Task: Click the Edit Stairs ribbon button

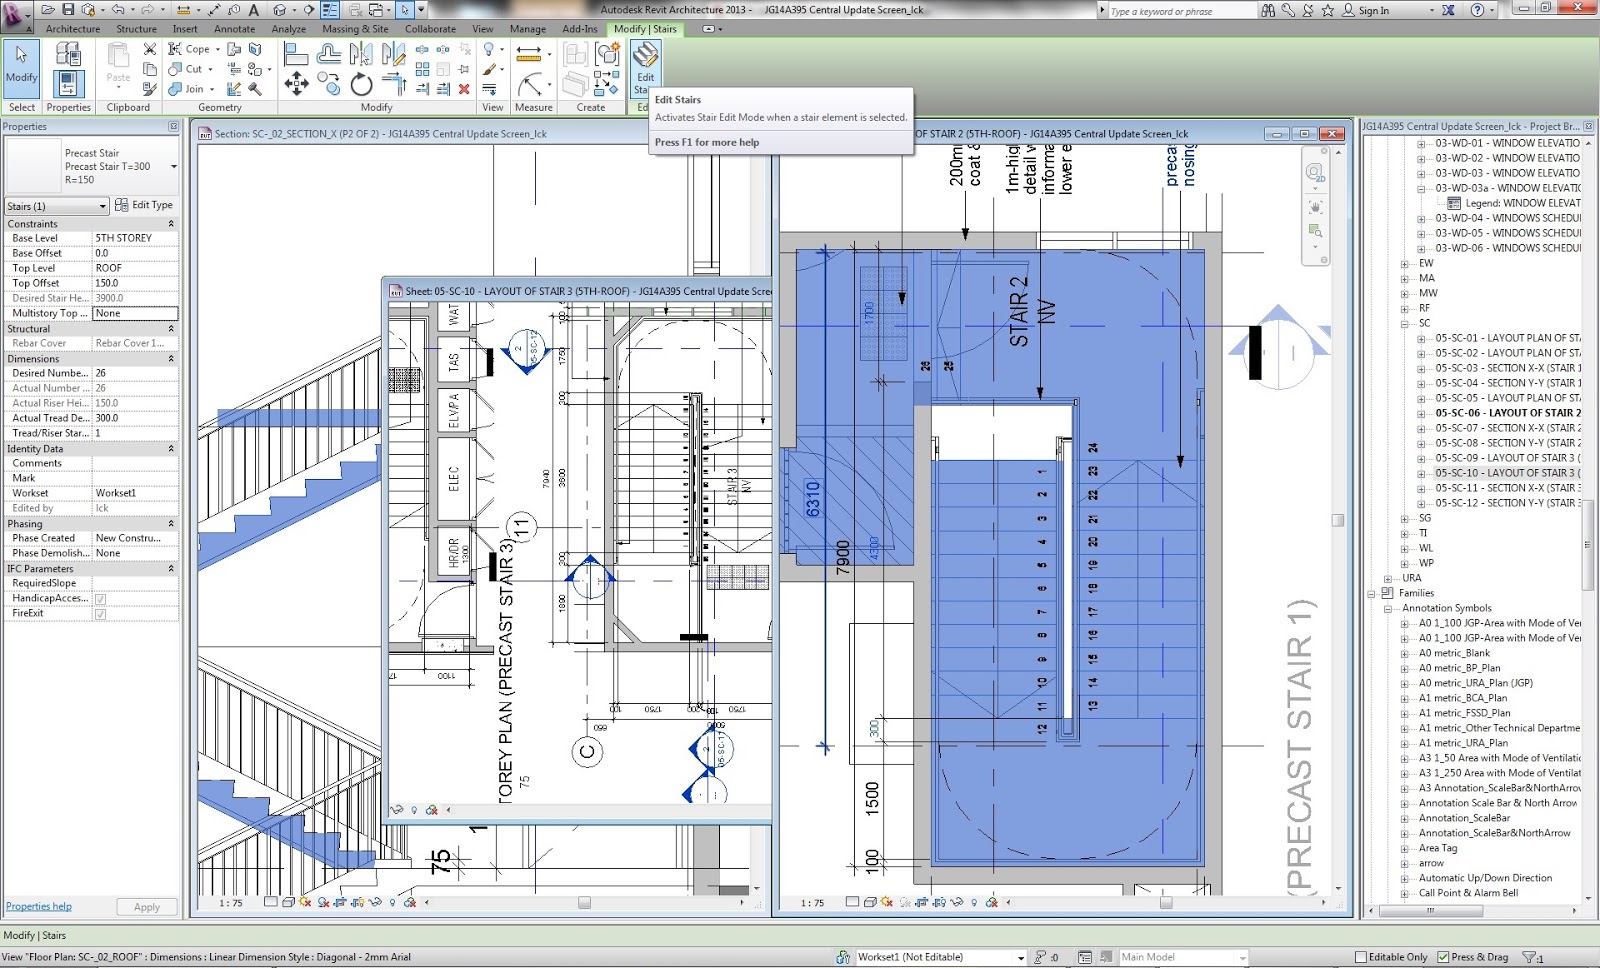Action: click(x=645, y=70)
